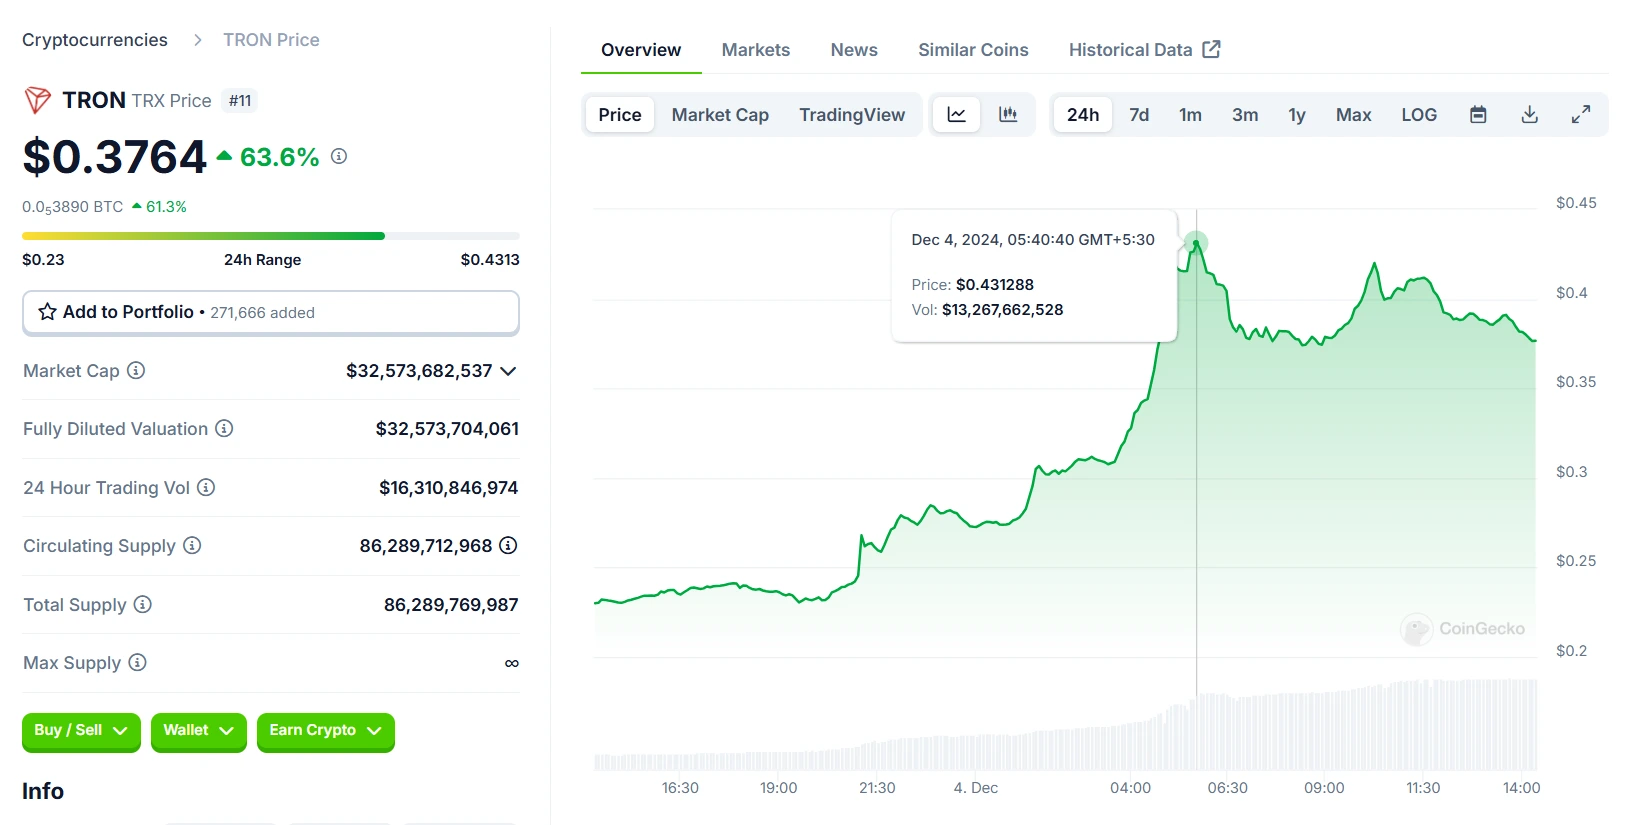The height and width of the screenshot is (825, 1638).
Task: Open the calendar date range picker
Action: tap(1478, 115)
